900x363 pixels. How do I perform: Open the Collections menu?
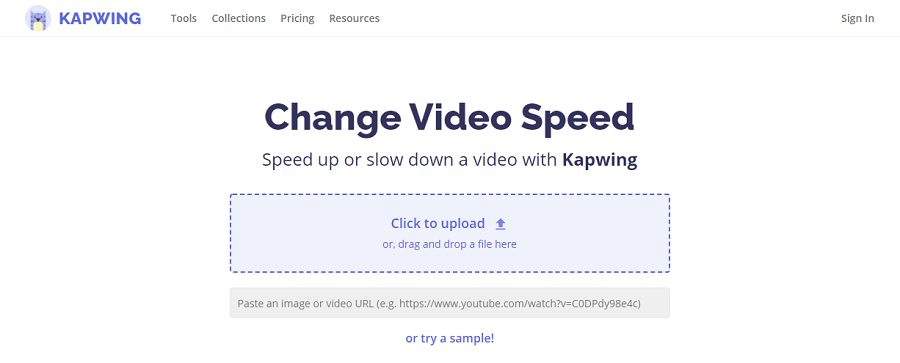point(239,18)
